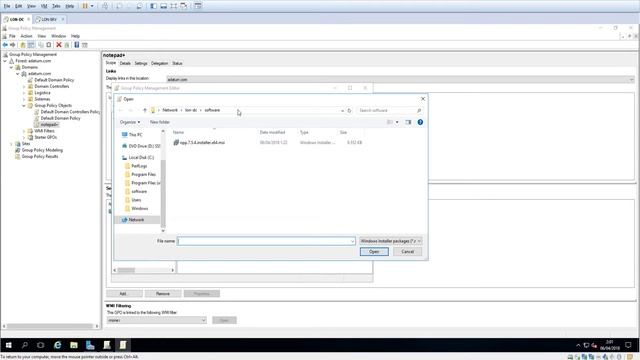This screenshot has width=640, height=360.
Task: Select Local Disk (C:) in navigation pane
Action: (x=138, y=158)
